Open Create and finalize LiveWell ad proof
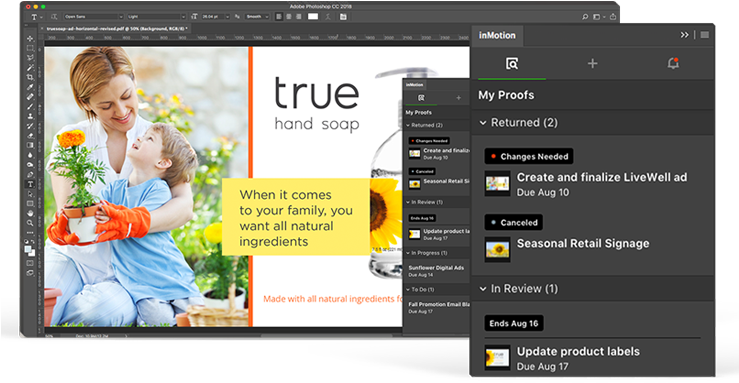The width and height of the screenshot is (739, 383). tap(602, 177)
